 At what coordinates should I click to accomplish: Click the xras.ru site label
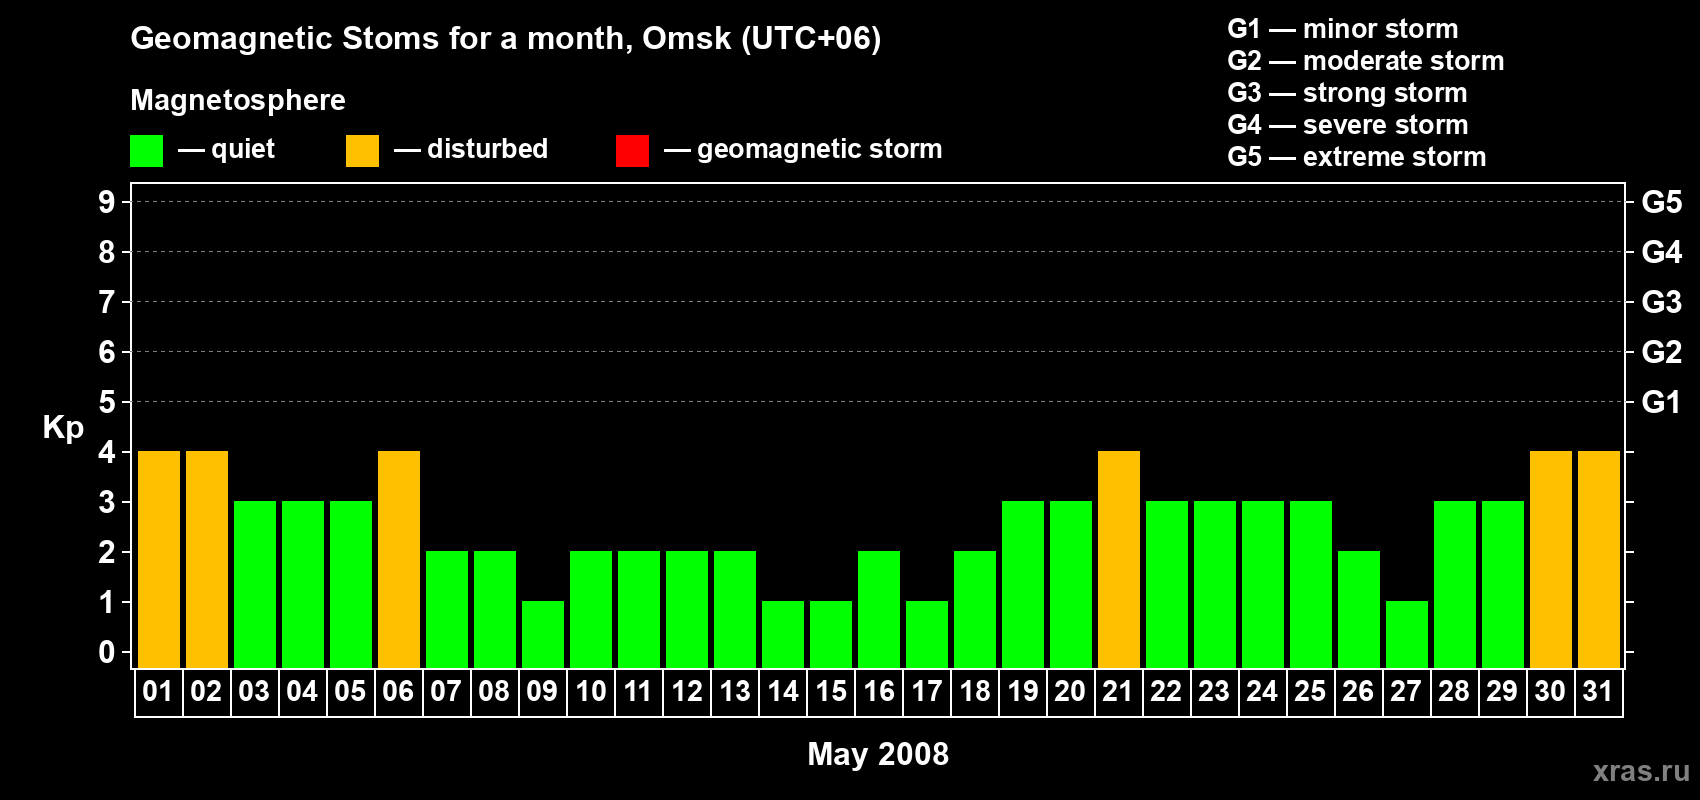(1641, 771)
